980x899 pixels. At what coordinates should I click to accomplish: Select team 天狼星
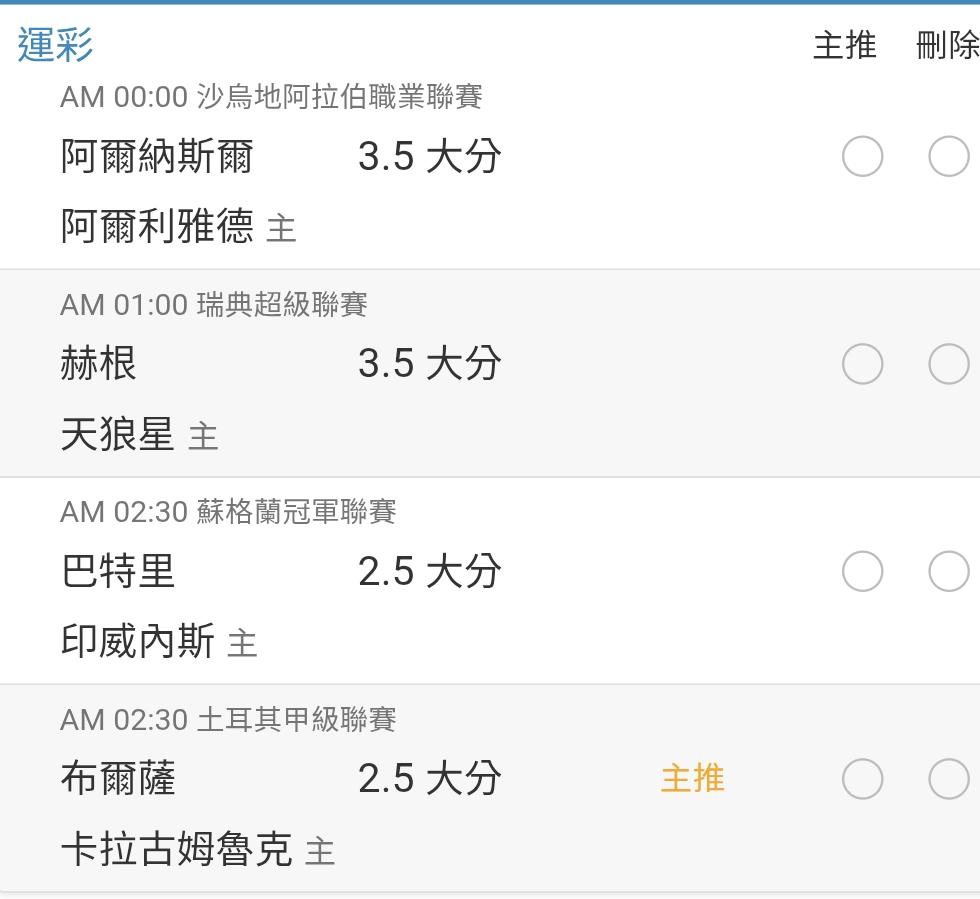118,434
